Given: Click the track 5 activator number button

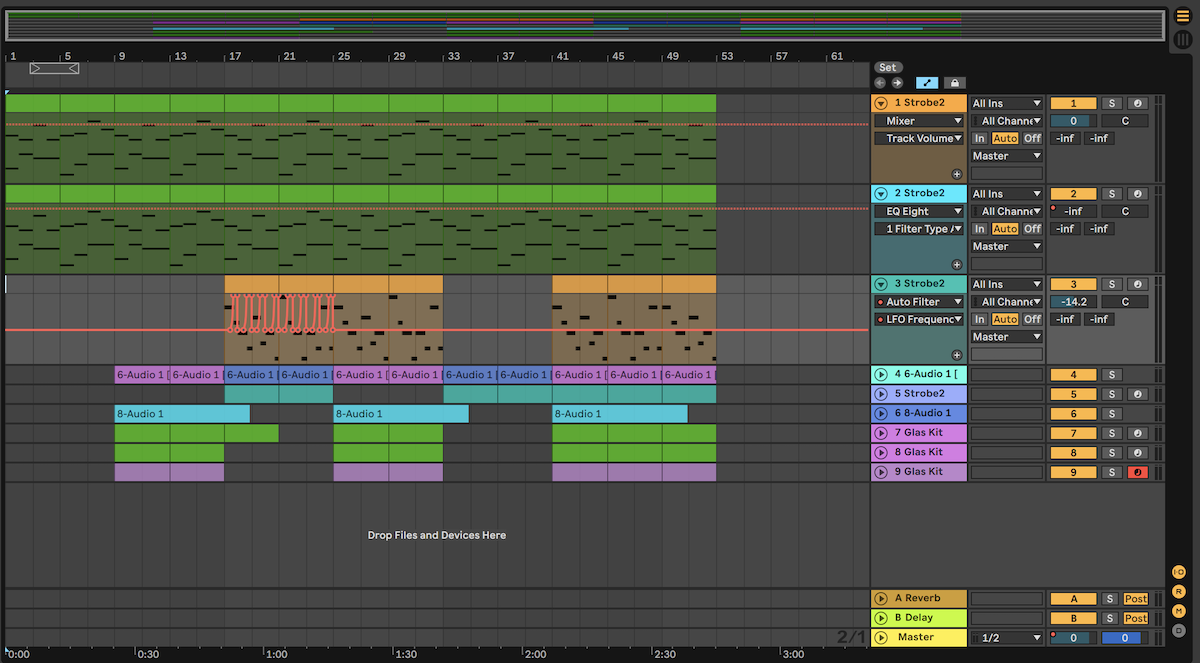Looking at the screenshot, I should click(1073, 394).
